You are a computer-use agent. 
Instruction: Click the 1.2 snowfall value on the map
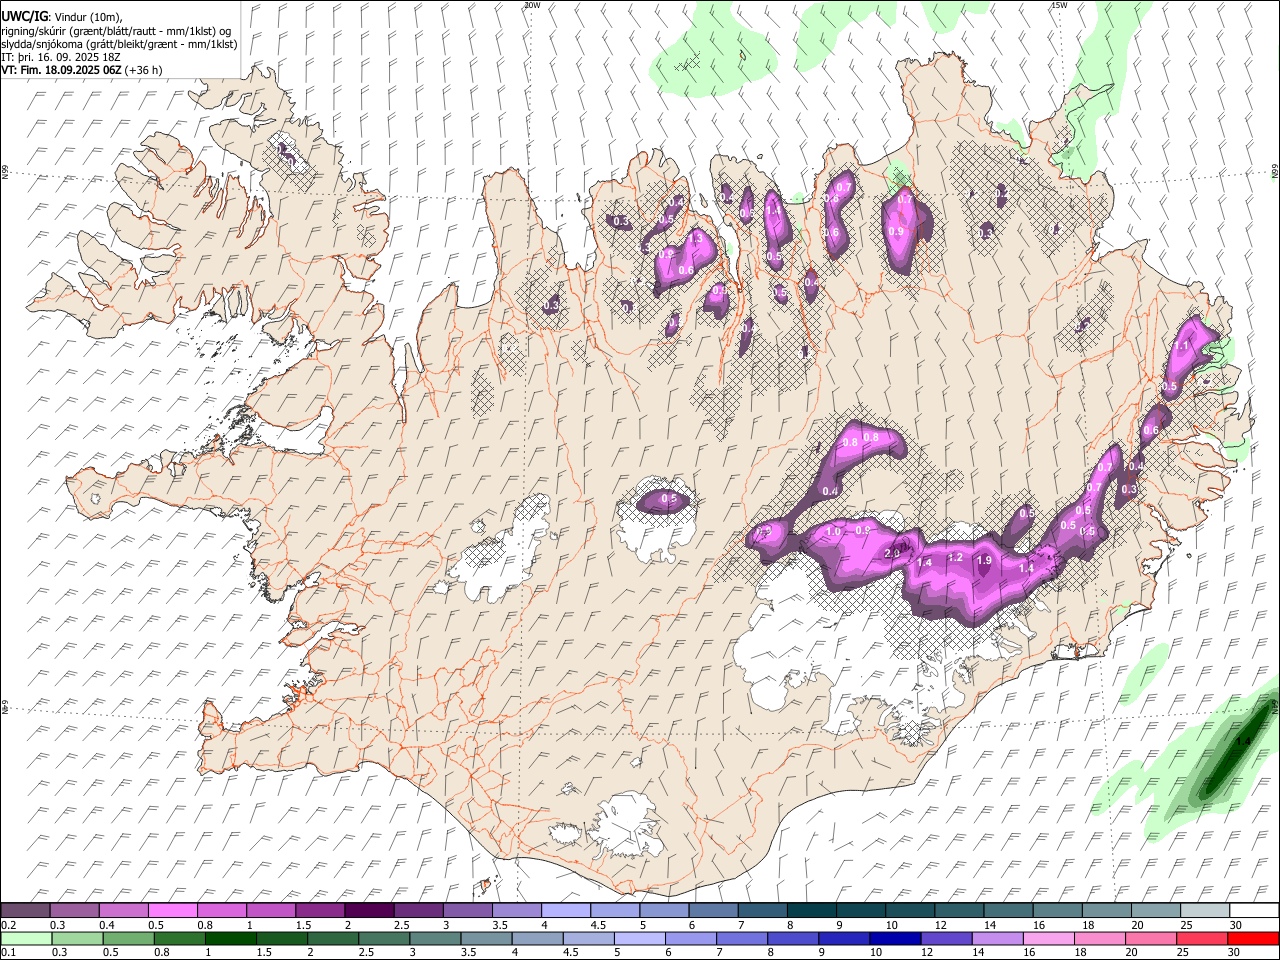[954, 558]
